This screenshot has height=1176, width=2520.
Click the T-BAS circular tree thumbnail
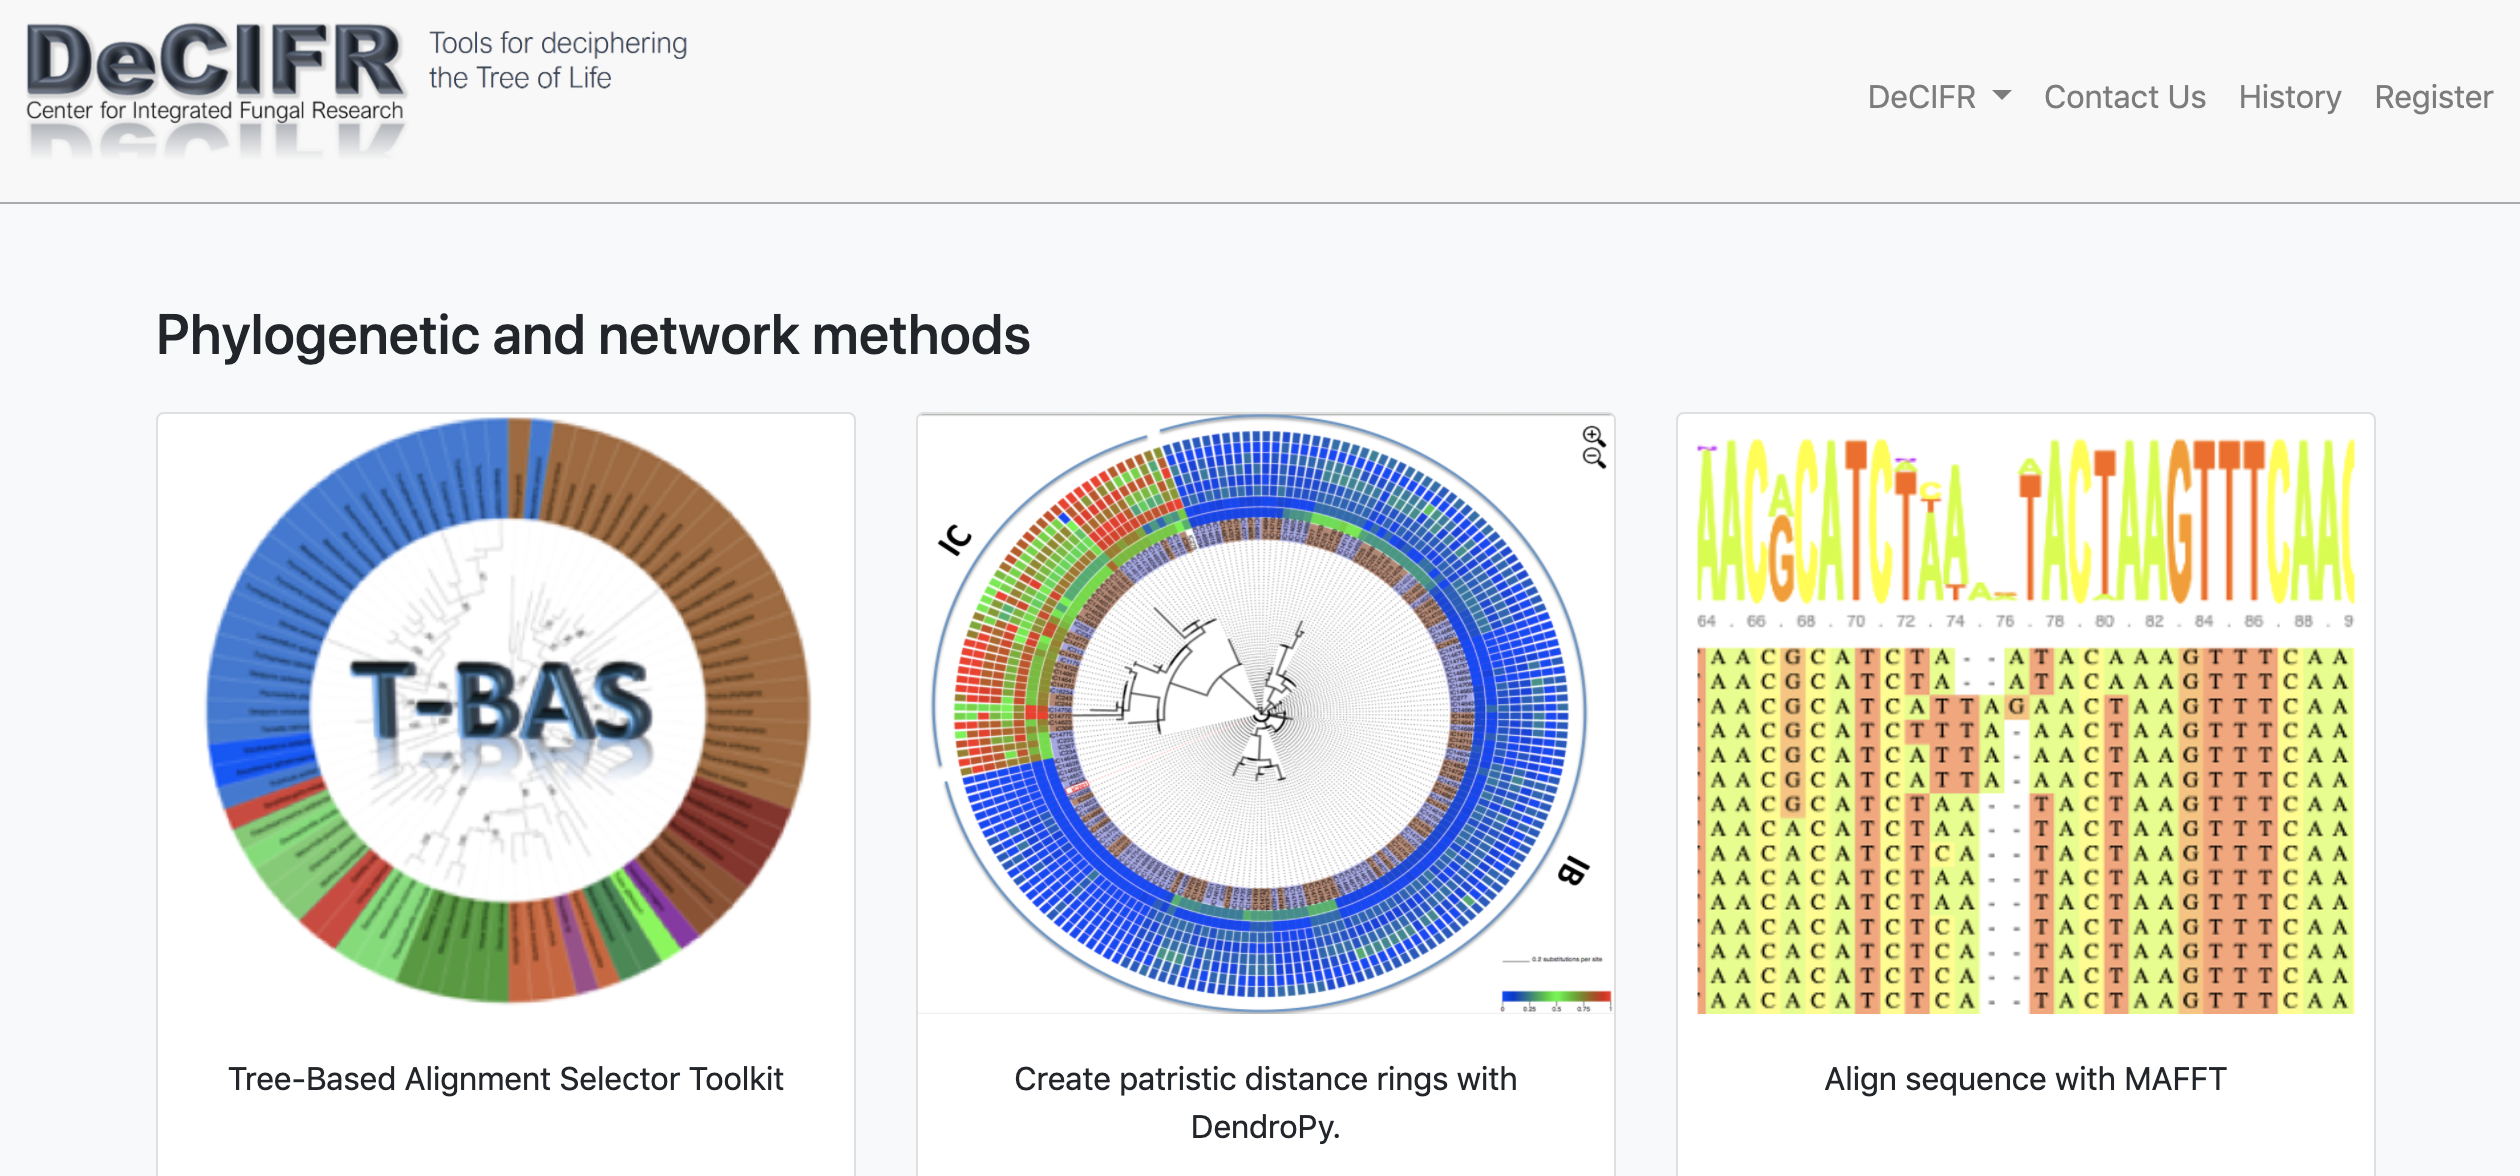point(507,711)
